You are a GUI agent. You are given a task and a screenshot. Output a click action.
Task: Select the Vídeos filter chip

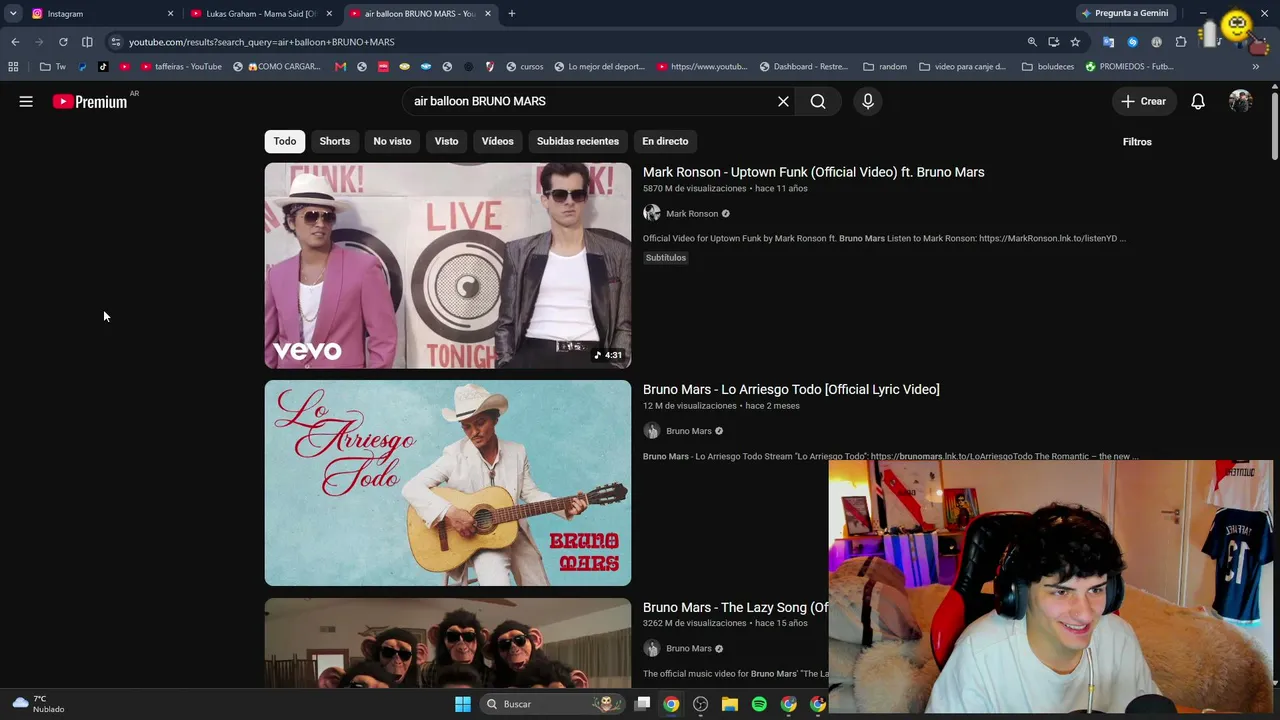[497, 141]
